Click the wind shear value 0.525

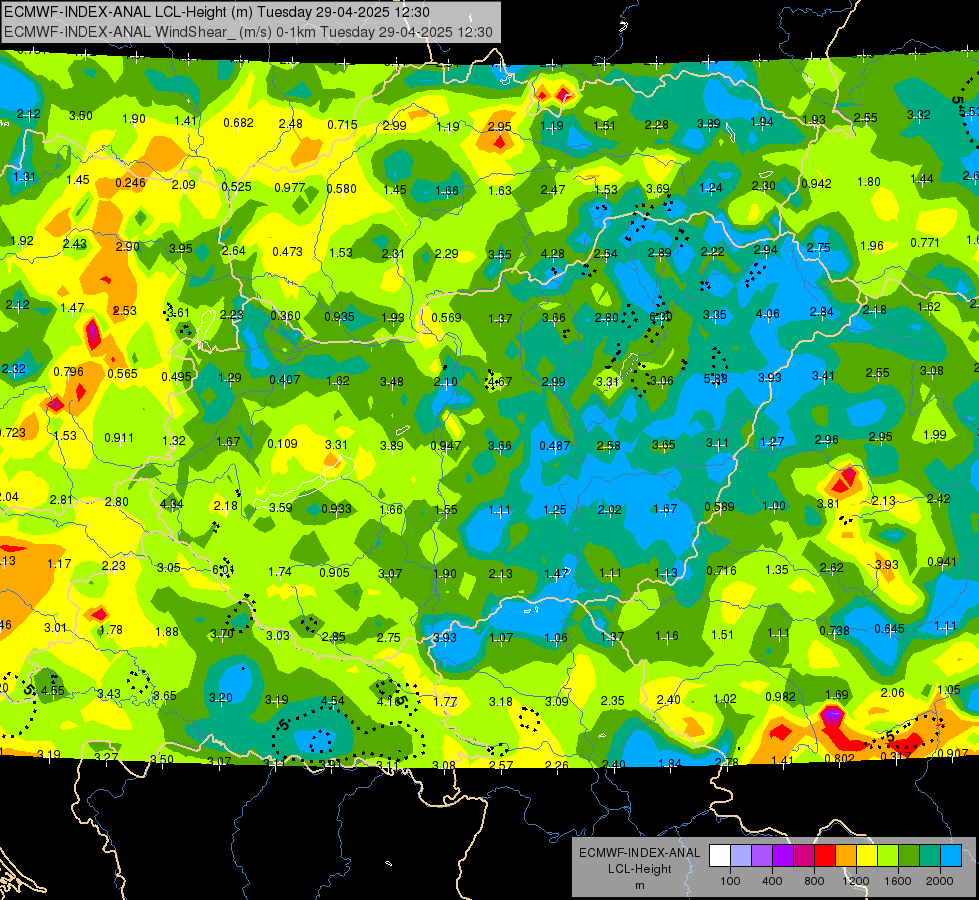coord(237,186)
